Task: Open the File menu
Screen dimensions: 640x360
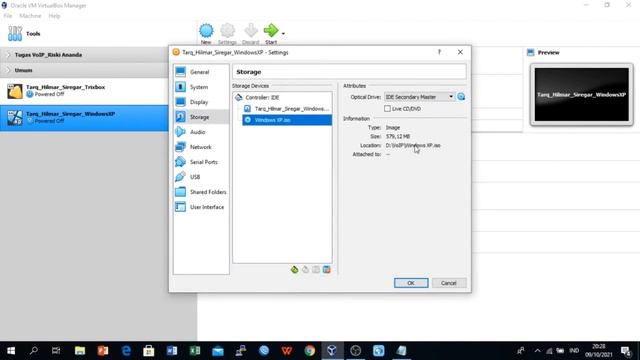Action: (x=8, y=16)
